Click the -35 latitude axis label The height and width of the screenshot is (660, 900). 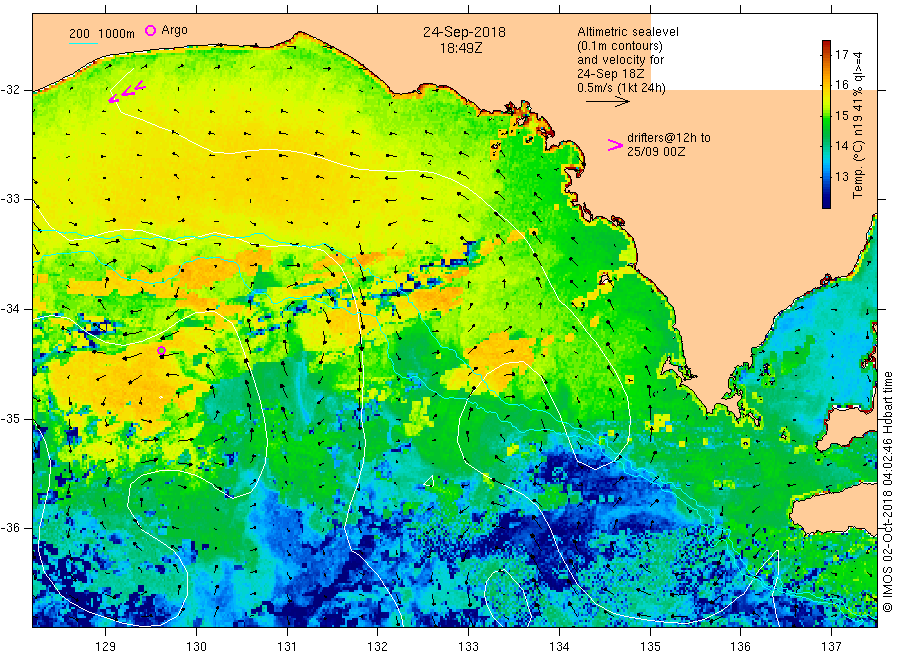coord(9,419)
